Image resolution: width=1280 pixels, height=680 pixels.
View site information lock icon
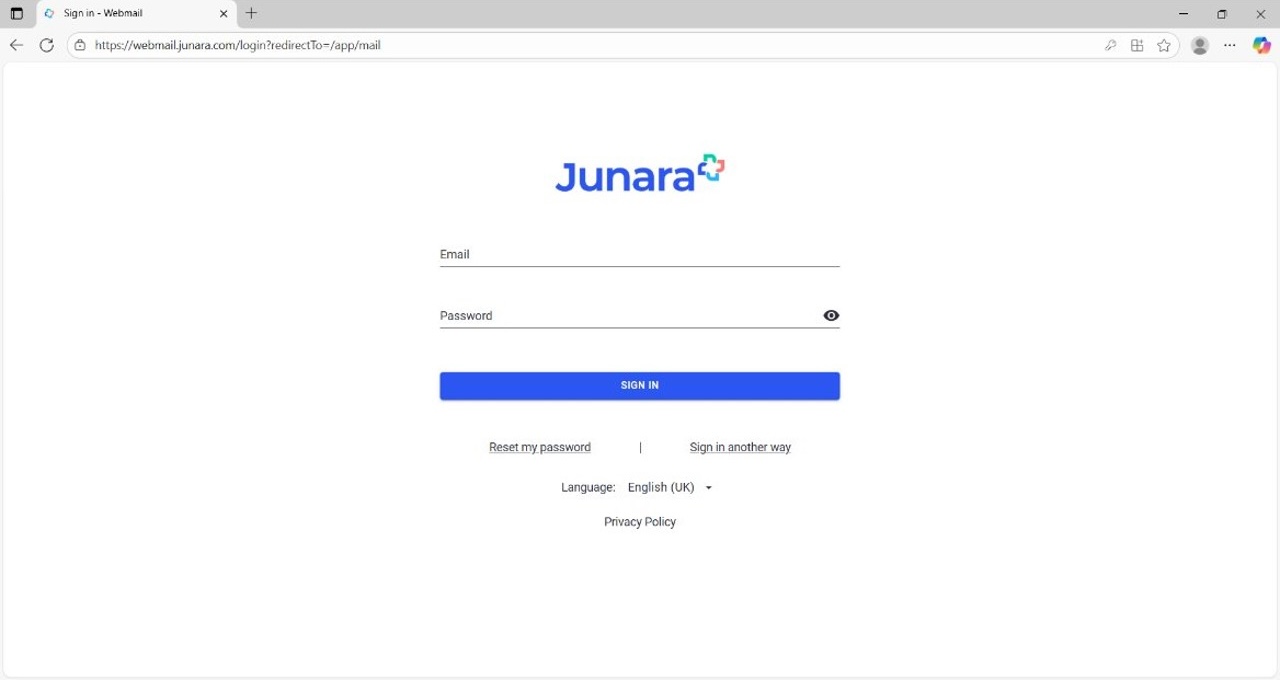pos(80,45)
